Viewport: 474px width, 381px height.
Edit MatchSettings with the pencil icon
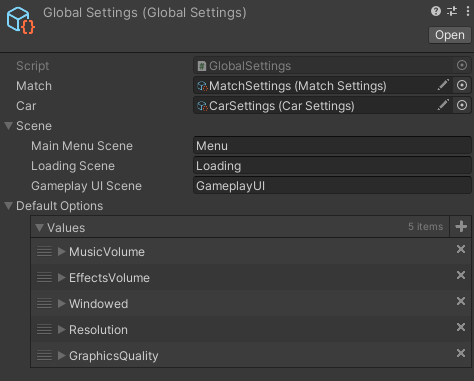click(x=443, y=85)
